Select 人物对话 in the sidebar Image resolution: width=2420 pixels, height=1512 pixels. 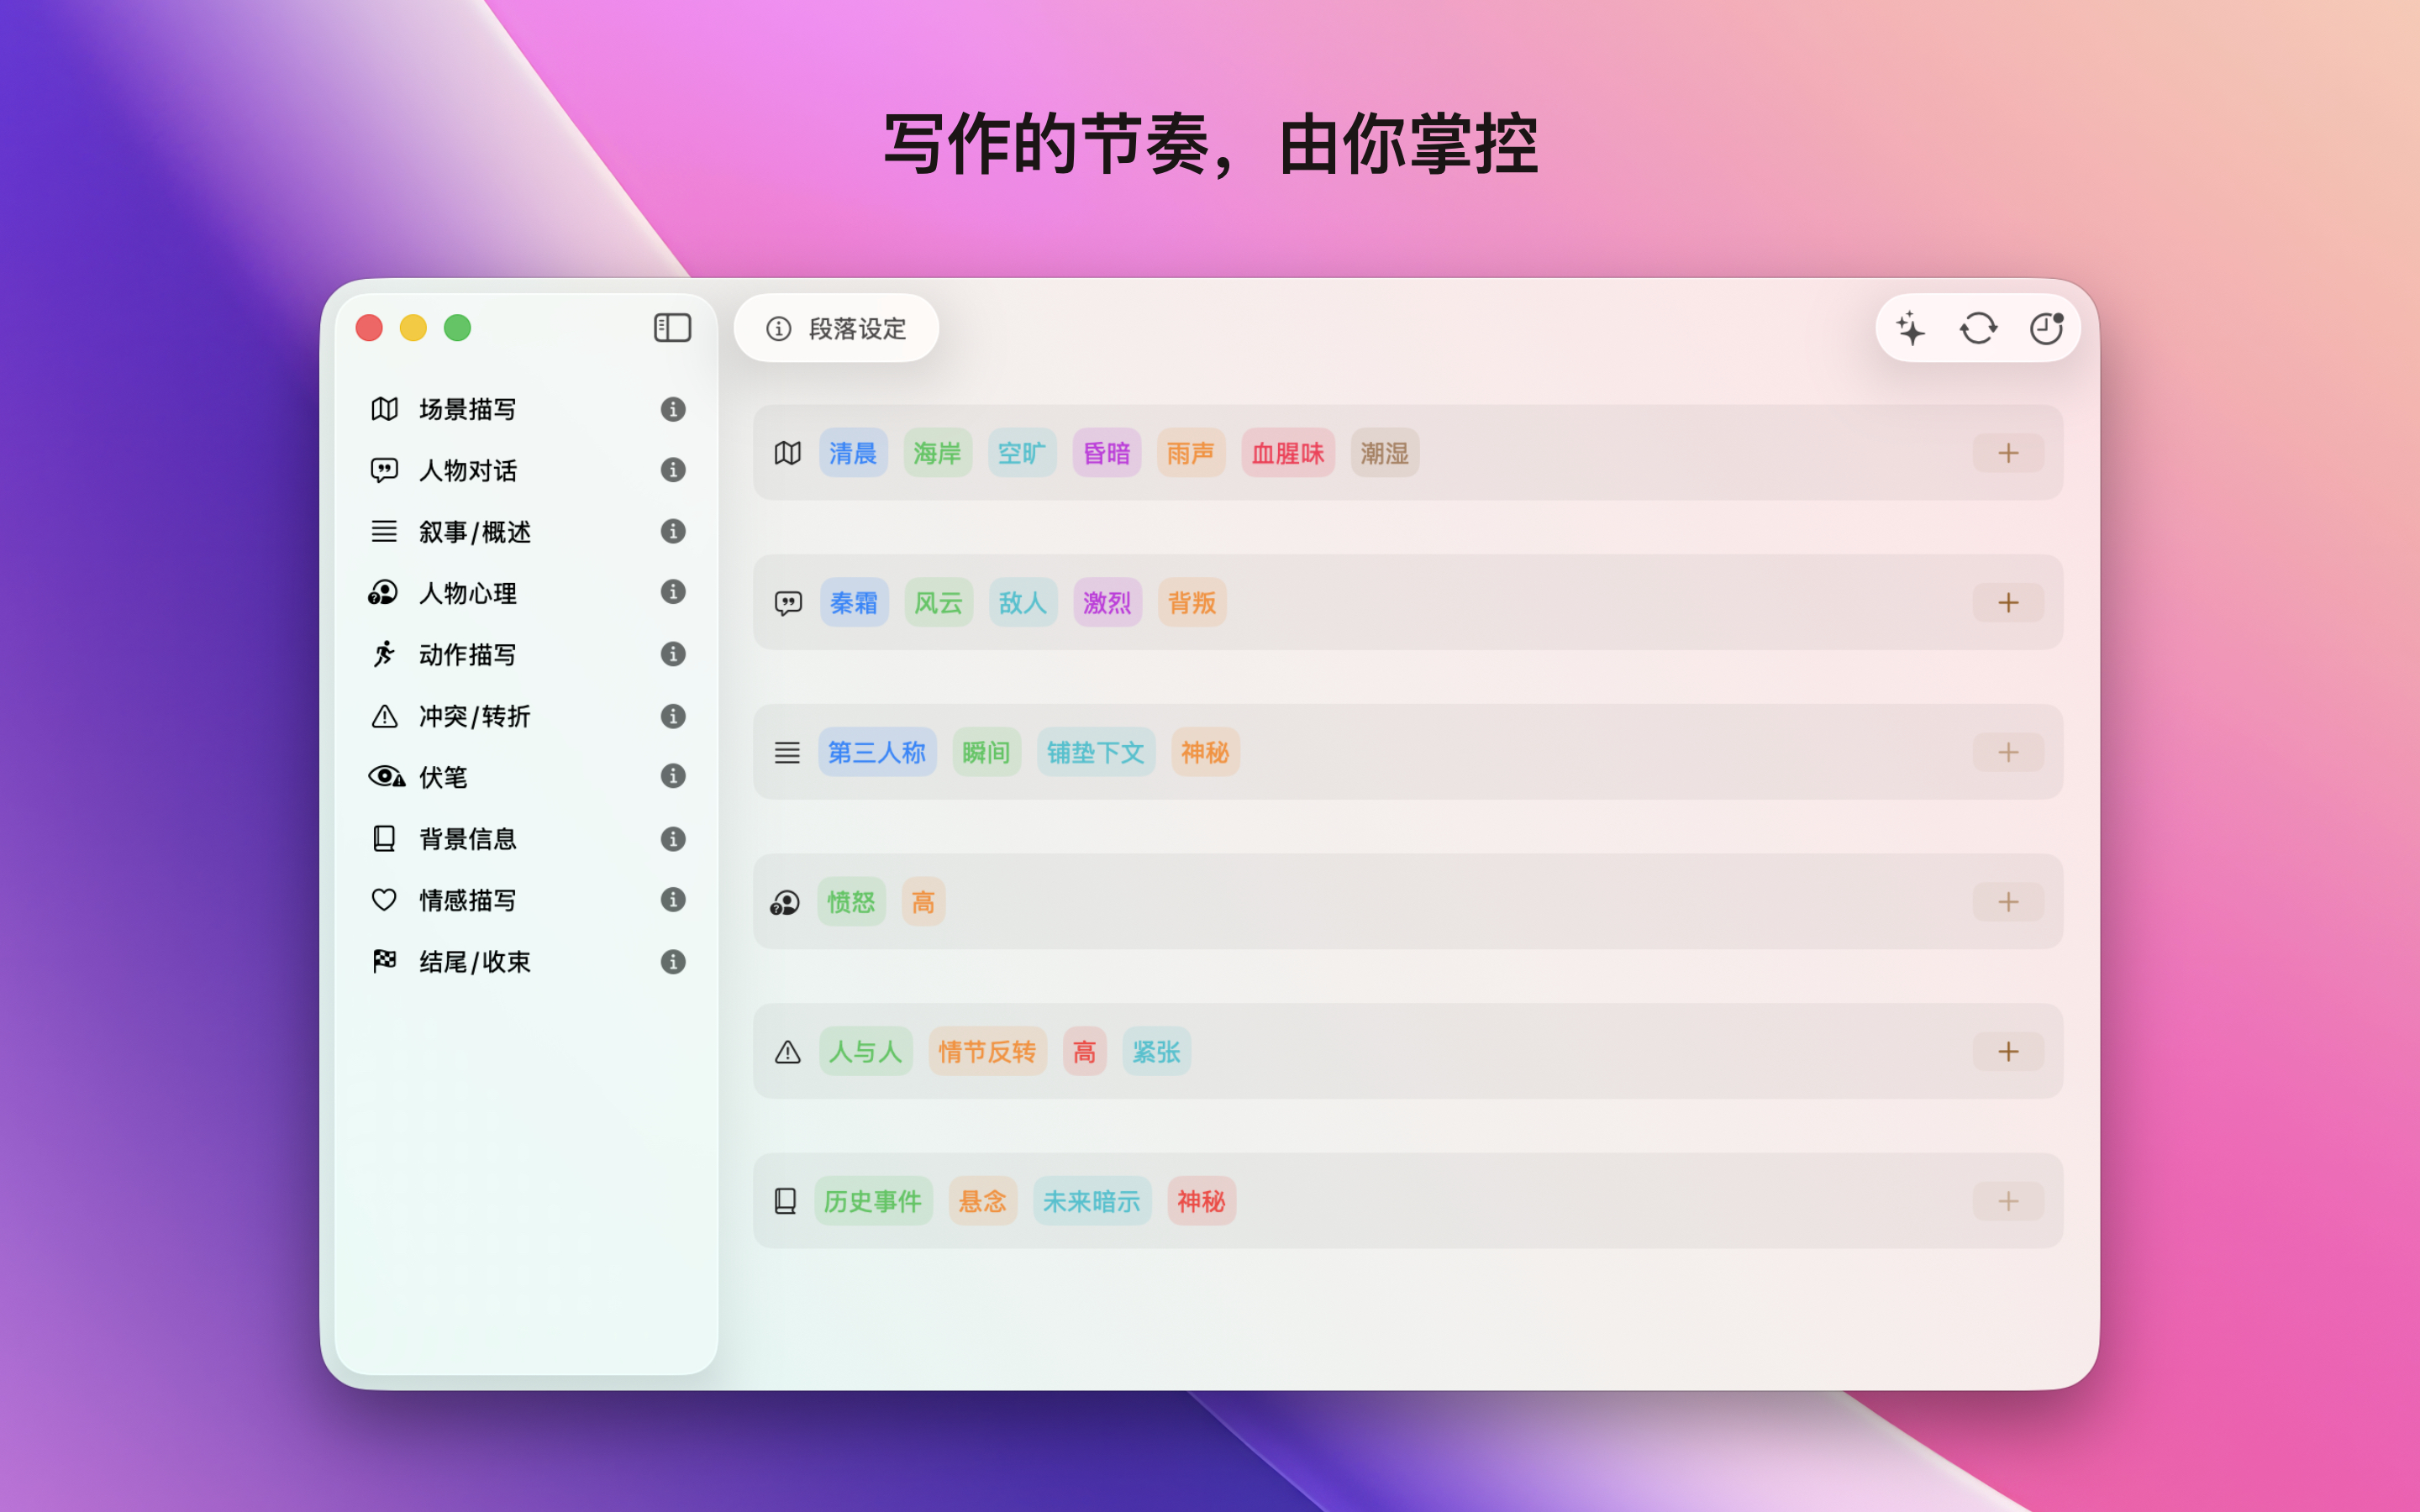(x=467, y=470)
